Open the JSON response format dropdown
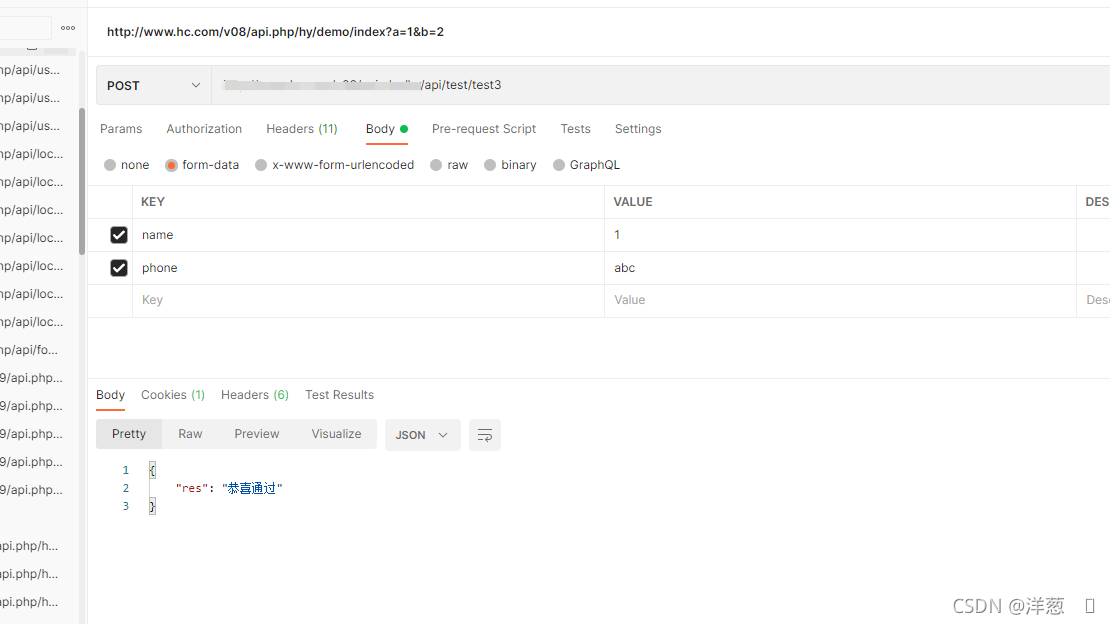The width and height of the screenshot is (1110, 624). click(423, 435)
